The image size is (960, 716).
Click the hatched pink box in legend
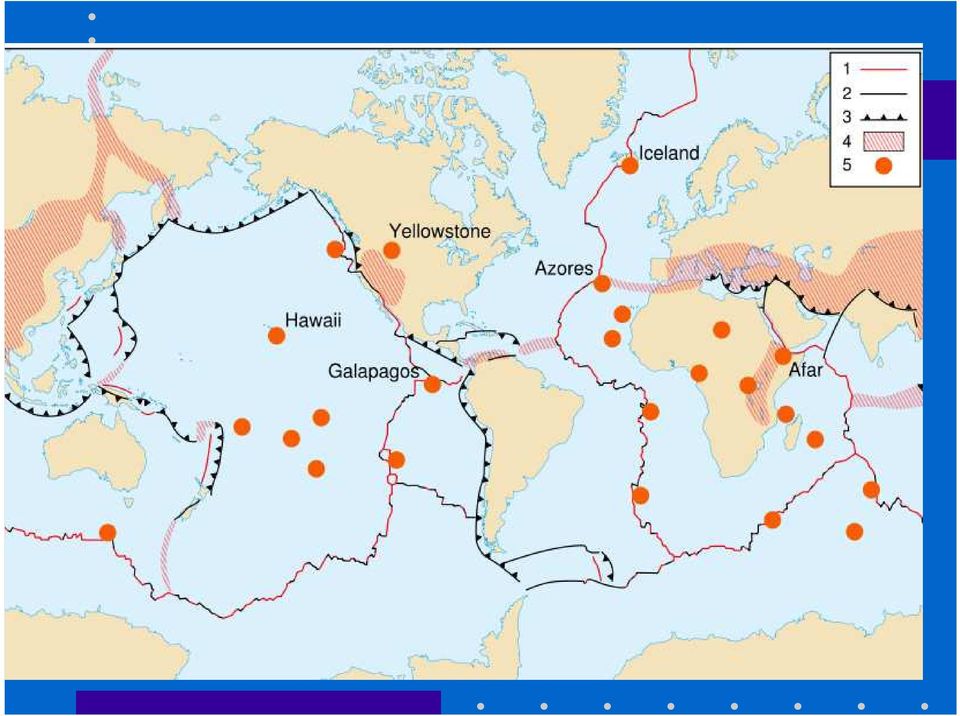pos(883,141)
